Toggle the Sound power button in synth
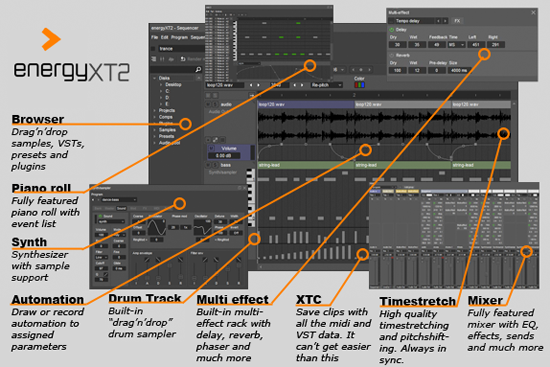 100,216
